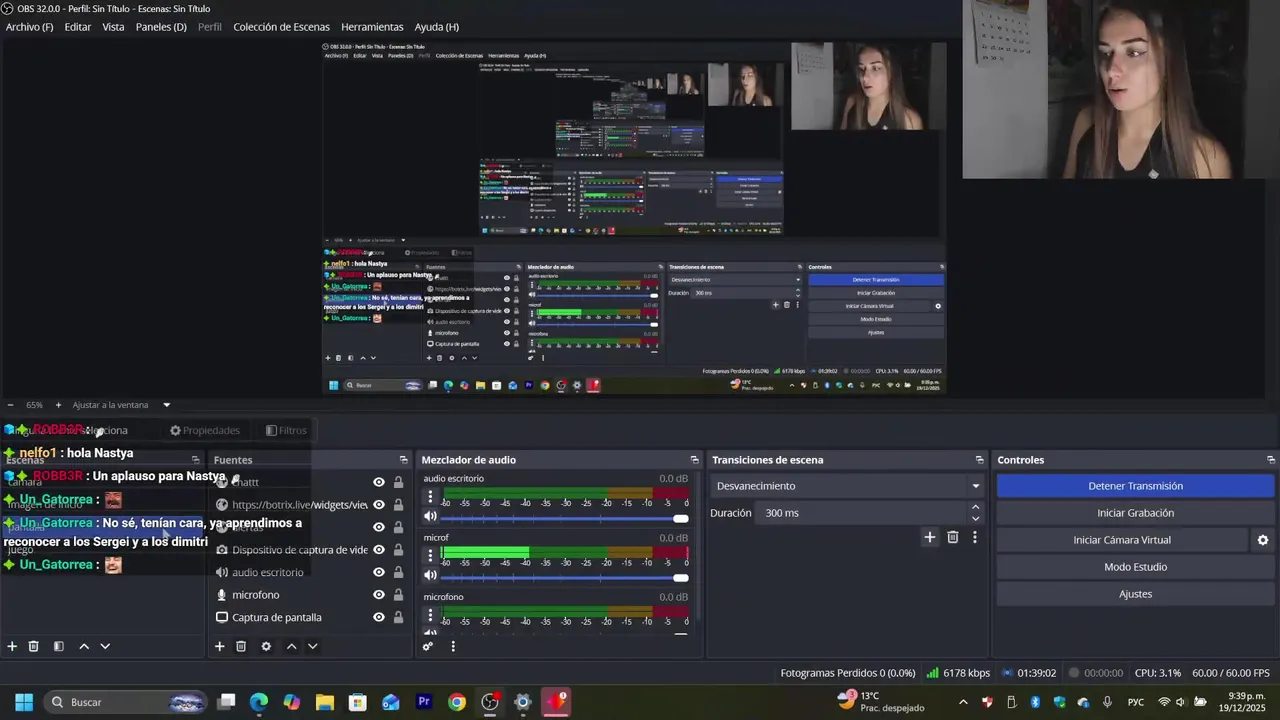This screenshot has width=1280, height=720.
Task: Open the Vista menu
Action: coord(113,27)
